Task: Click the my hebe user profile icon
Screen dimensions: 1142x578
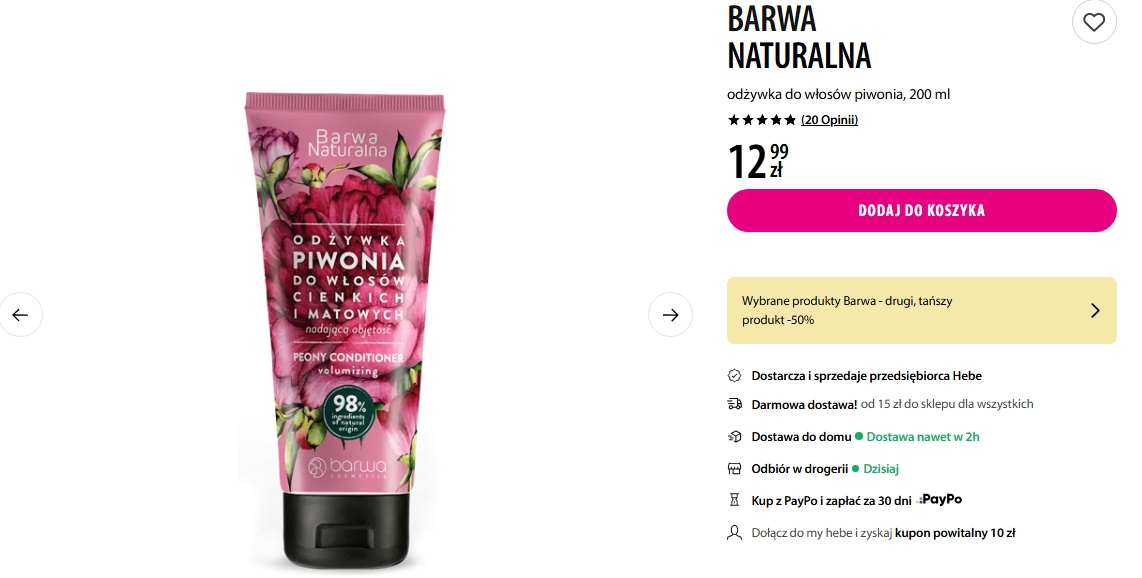Action: tap(734, 533)
